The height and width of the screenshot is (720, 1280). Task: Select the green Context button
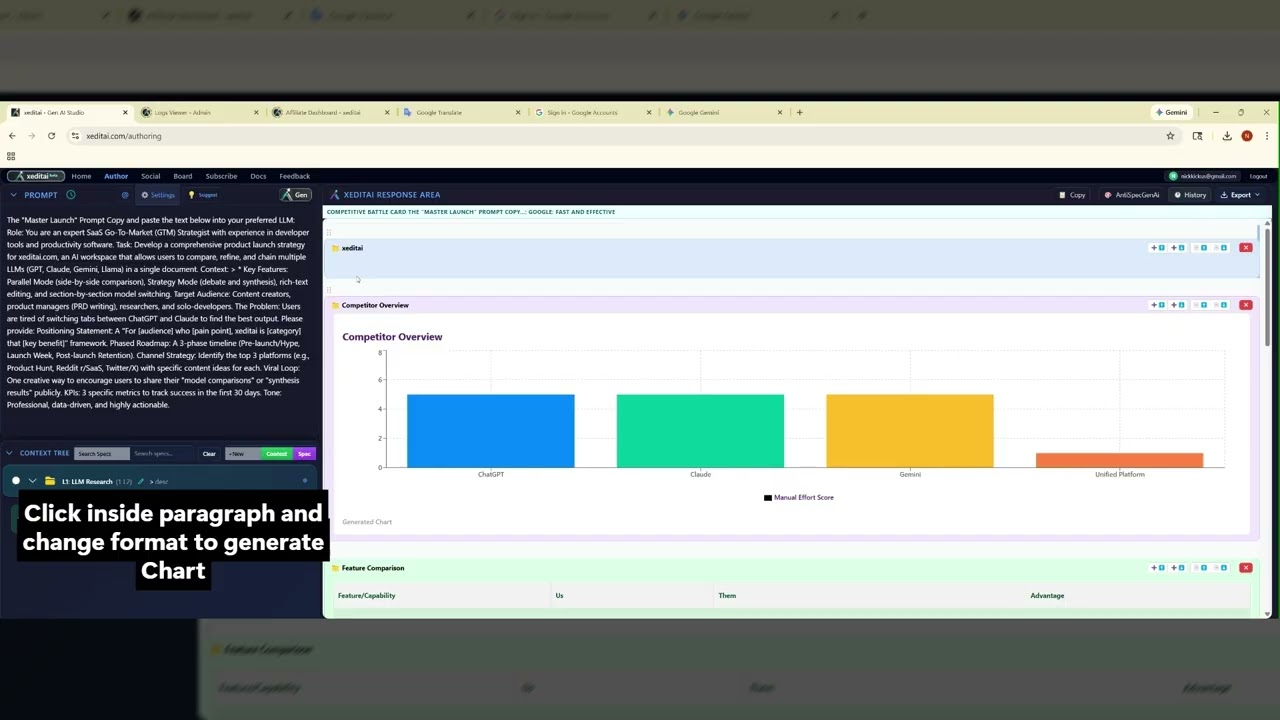(276, 454)
